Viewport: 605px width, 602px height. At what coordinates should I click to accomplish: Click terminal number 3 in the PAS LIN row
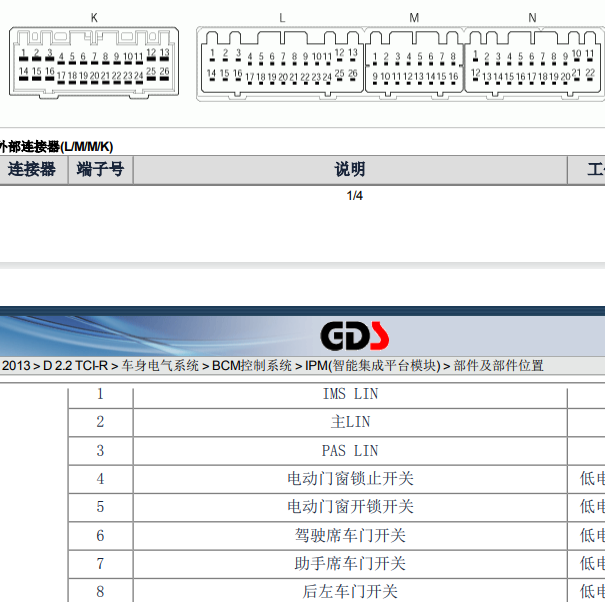100,451
